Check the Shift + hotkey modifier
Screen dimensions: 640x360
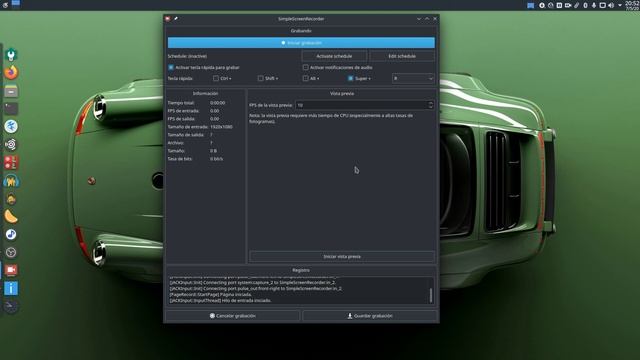point(260,78)
